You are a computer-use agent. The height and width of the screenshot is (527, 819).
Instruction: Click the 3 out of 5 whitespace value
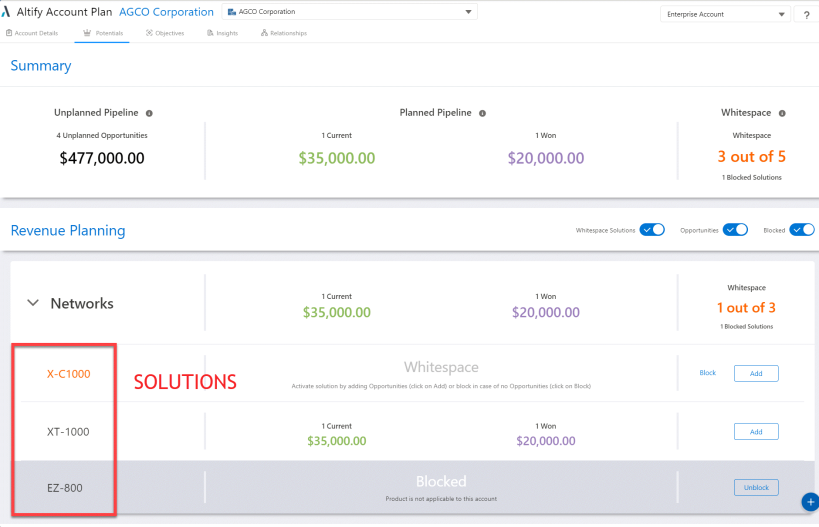point(752,157)
